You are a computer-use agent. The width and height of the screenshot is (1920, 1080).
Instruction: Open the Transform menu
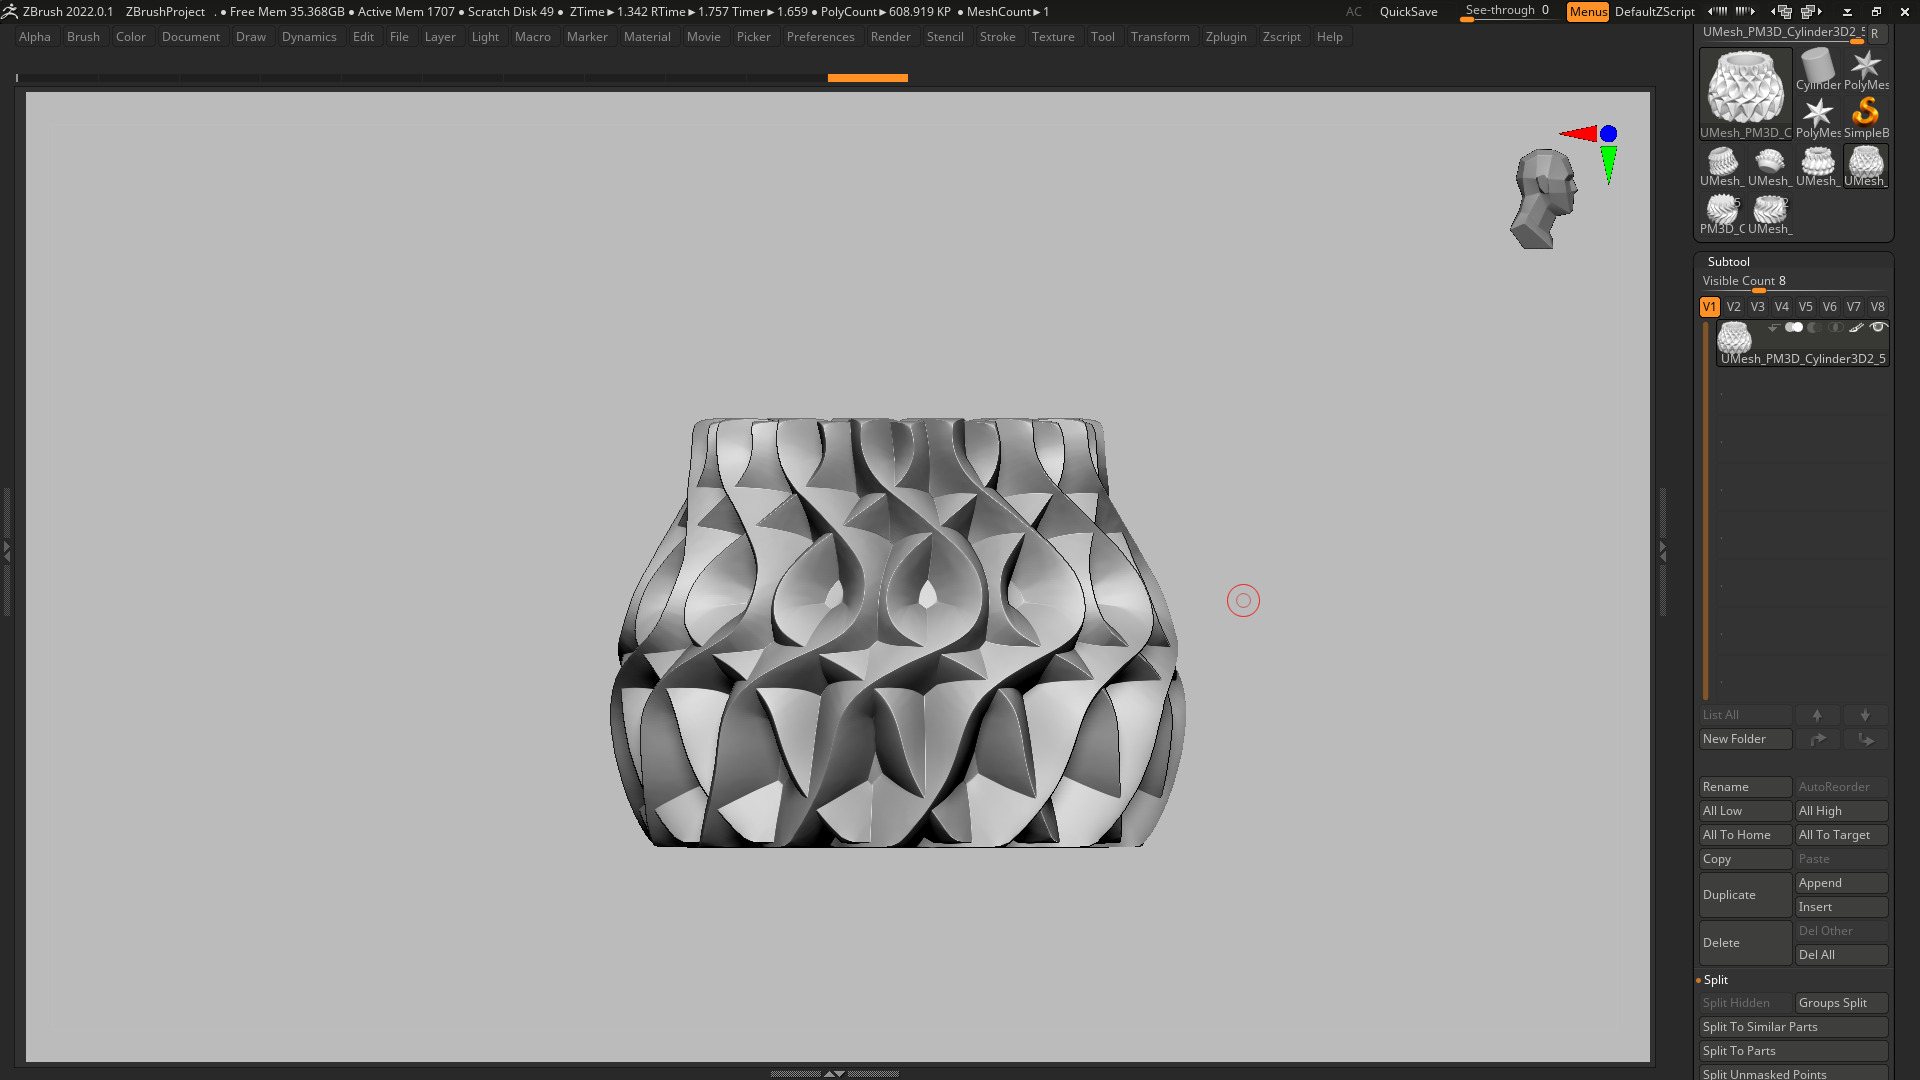pos(1160,37)
